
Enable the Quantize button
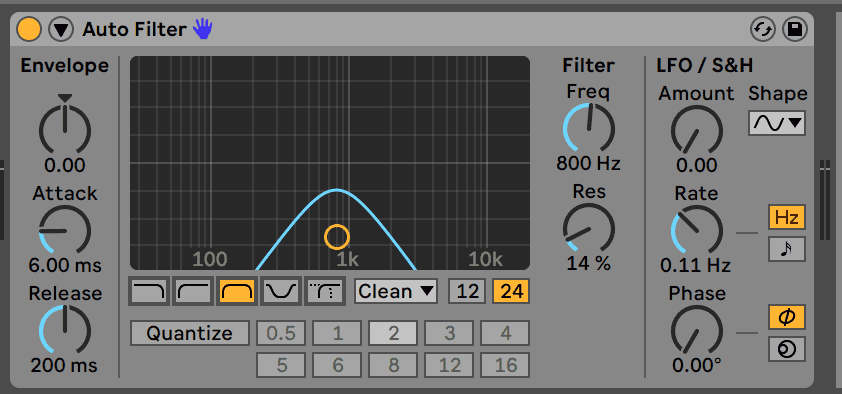[190, 333]
